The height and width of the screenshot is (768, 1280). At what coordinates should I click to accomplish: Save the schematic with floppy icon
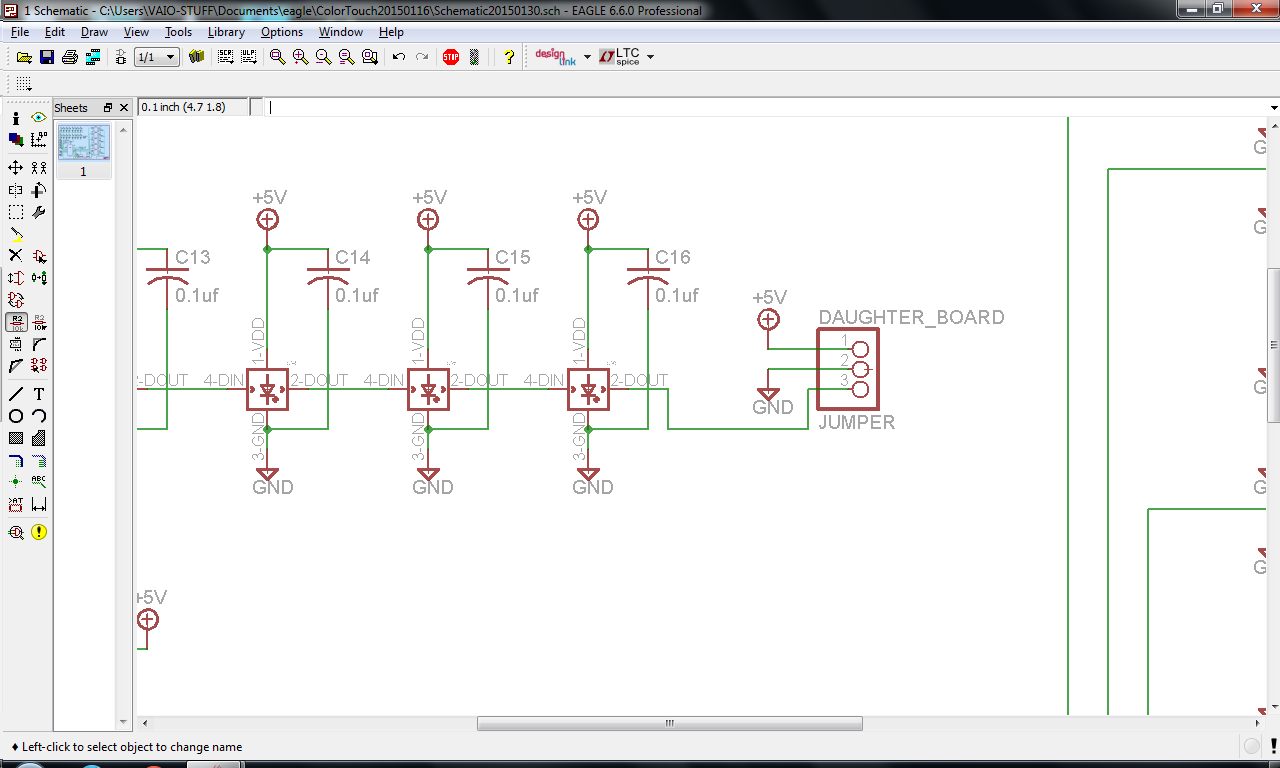(x=47, y=57)
